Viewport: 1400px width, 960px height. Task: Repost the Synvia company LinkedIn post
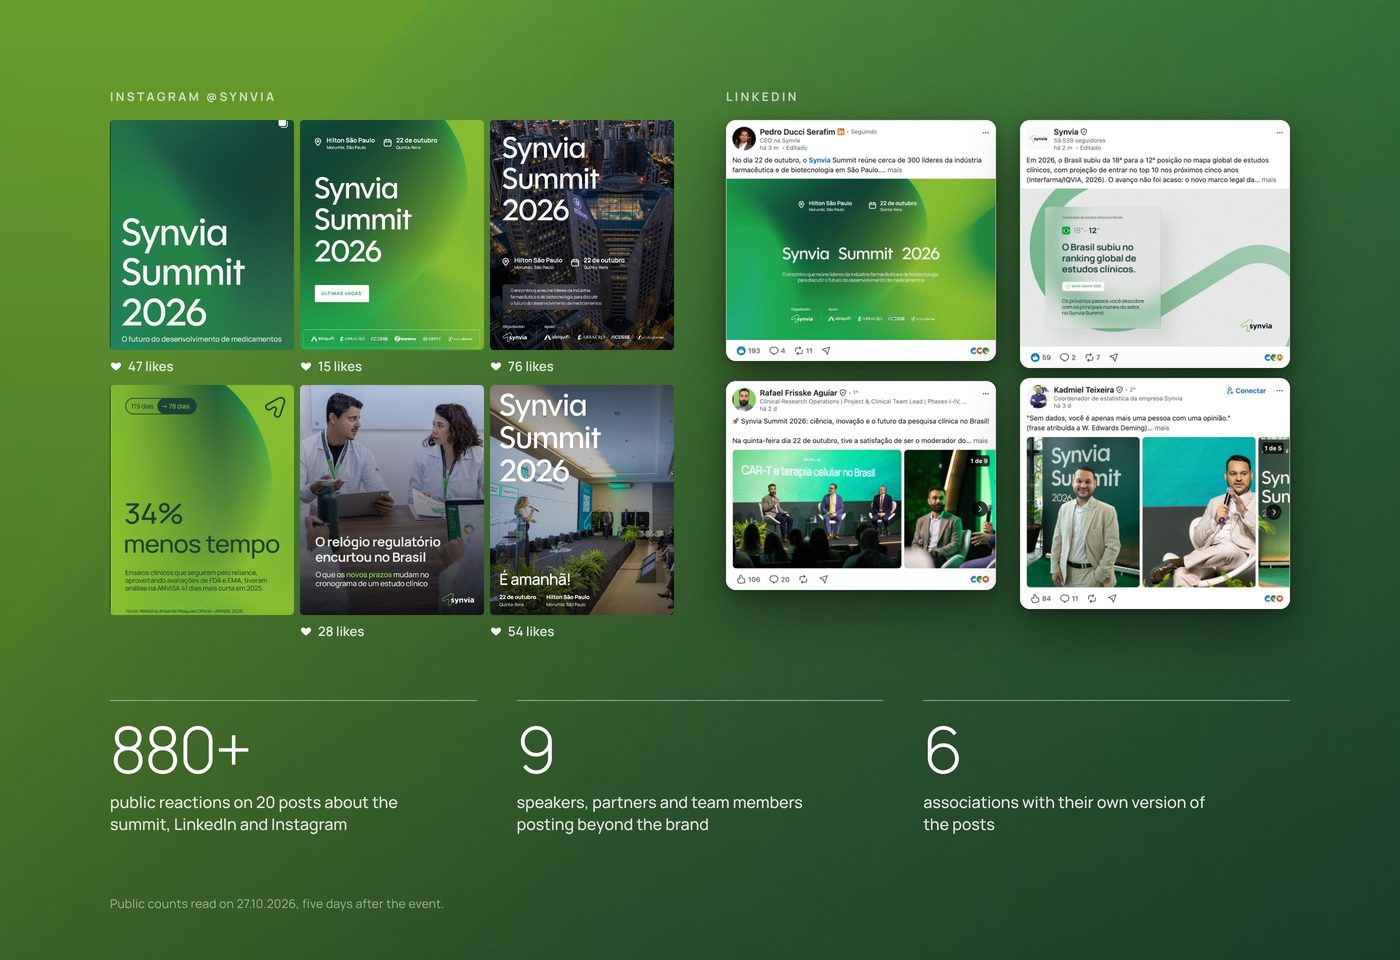click(x=1089, y=357)
